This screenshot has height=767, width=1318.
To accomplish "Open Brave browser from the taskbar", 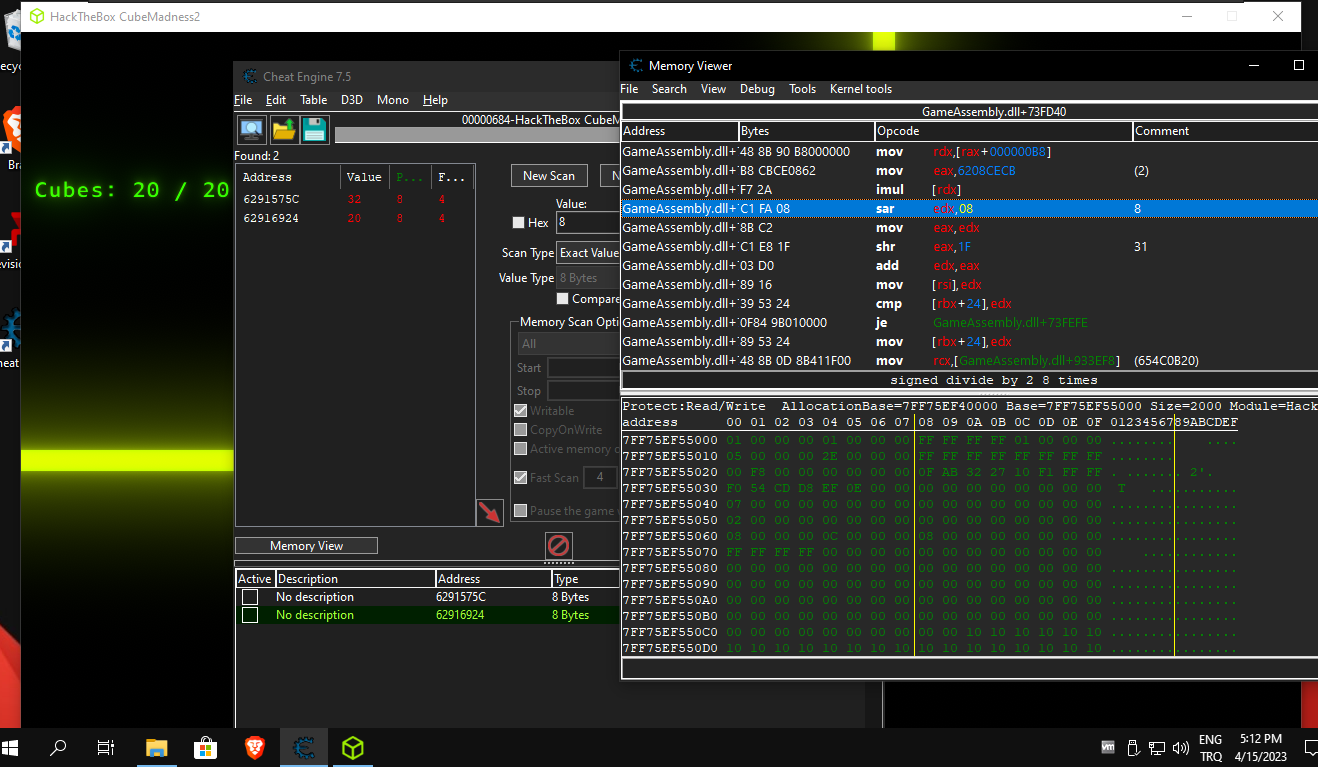I will pos(255,747).
